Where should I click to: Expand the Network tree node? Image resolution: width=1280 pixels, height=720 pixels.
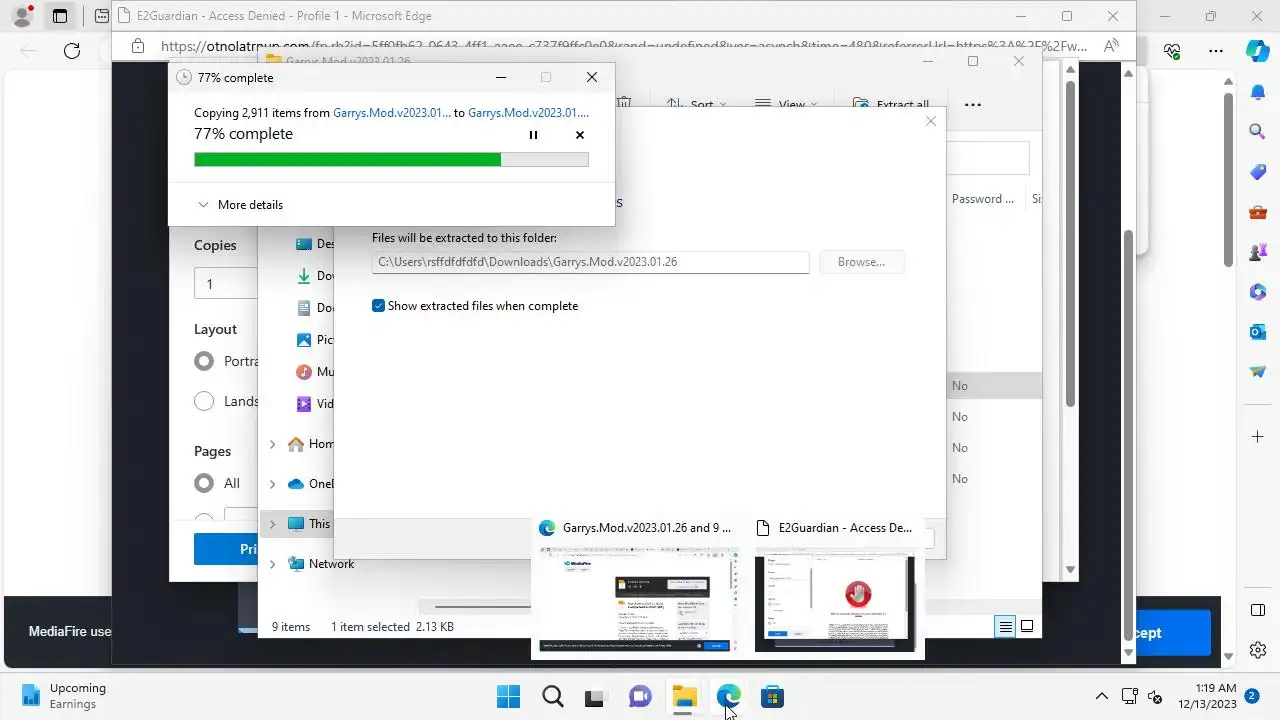(272, 564)
